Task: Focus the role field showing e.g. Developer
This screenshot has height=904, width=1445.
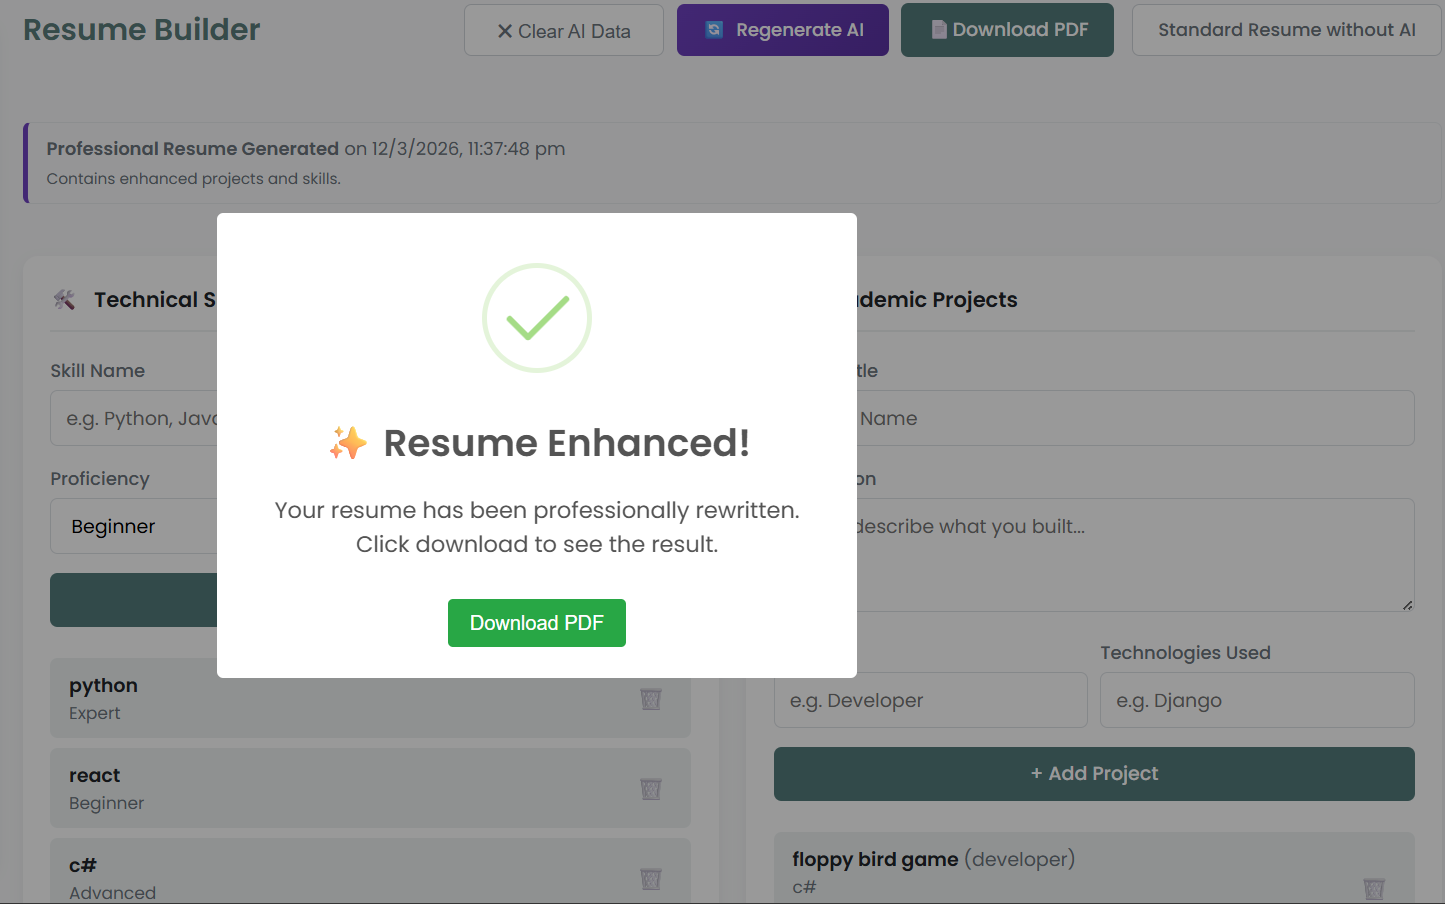Action: [x=930, y=700]
